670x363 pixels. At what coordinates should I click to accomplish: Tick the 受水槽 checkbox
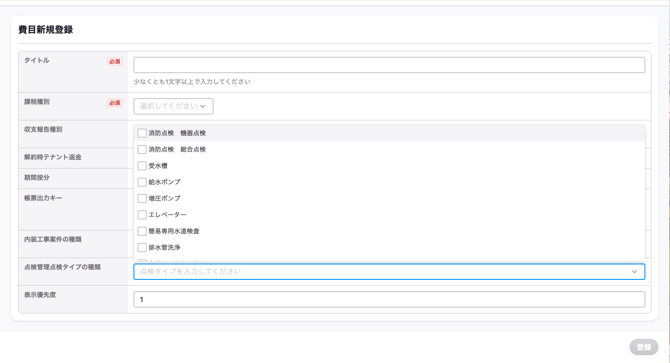[x=142, y=166]
